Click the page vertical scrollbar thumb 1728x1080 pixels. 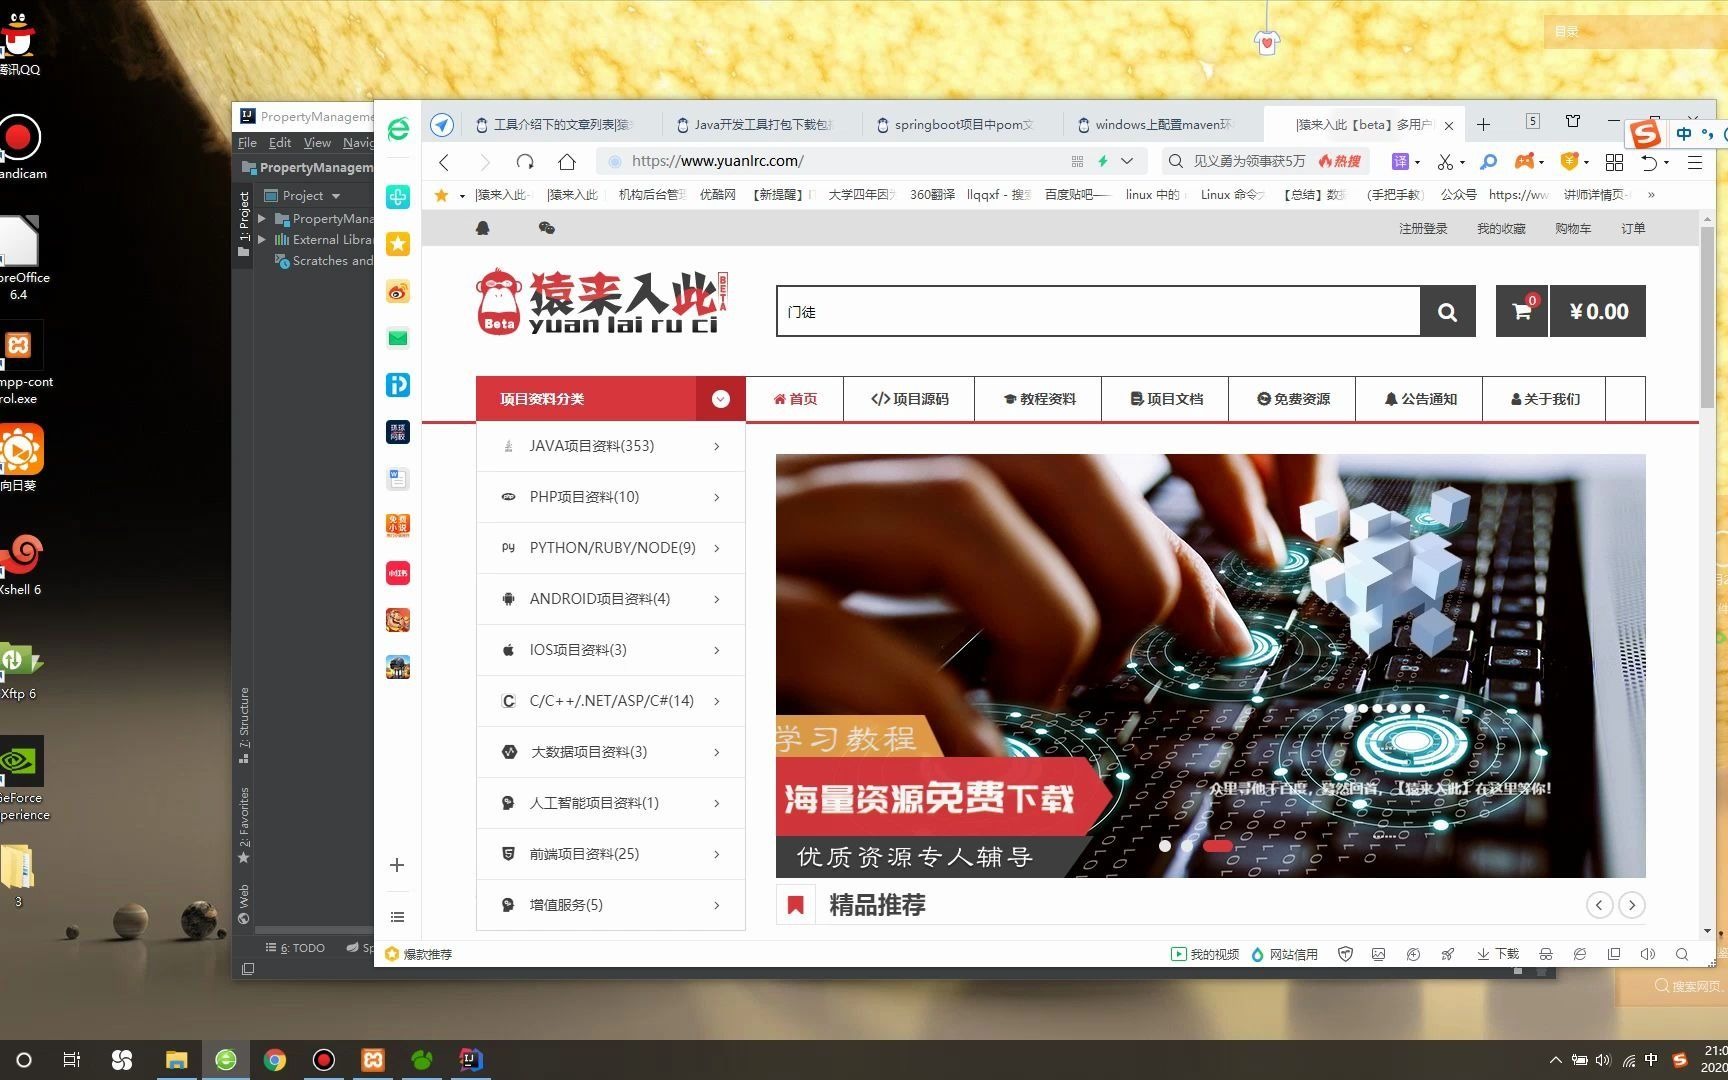[x=1707, y=316]
